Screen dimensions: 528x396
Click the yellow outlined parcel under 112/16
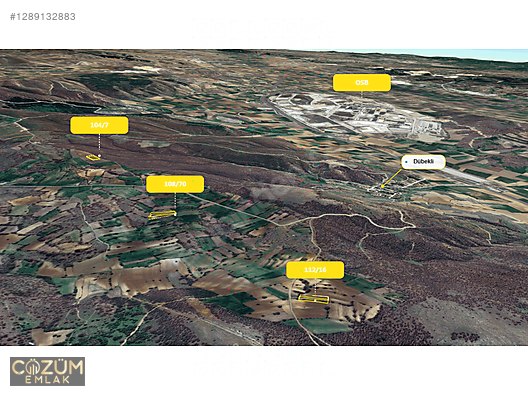click(x=314, y=299)
